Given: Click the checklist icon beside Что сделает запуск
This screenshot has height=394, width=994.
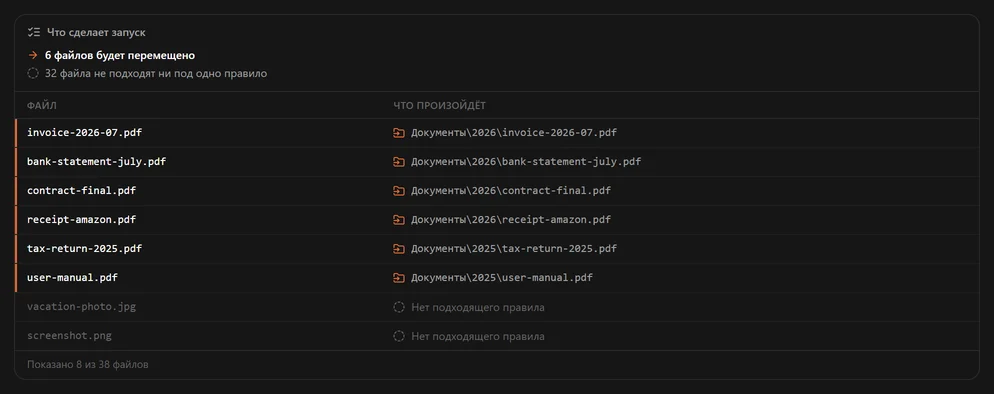Looking at the screenshot, I should coord(34,32).
